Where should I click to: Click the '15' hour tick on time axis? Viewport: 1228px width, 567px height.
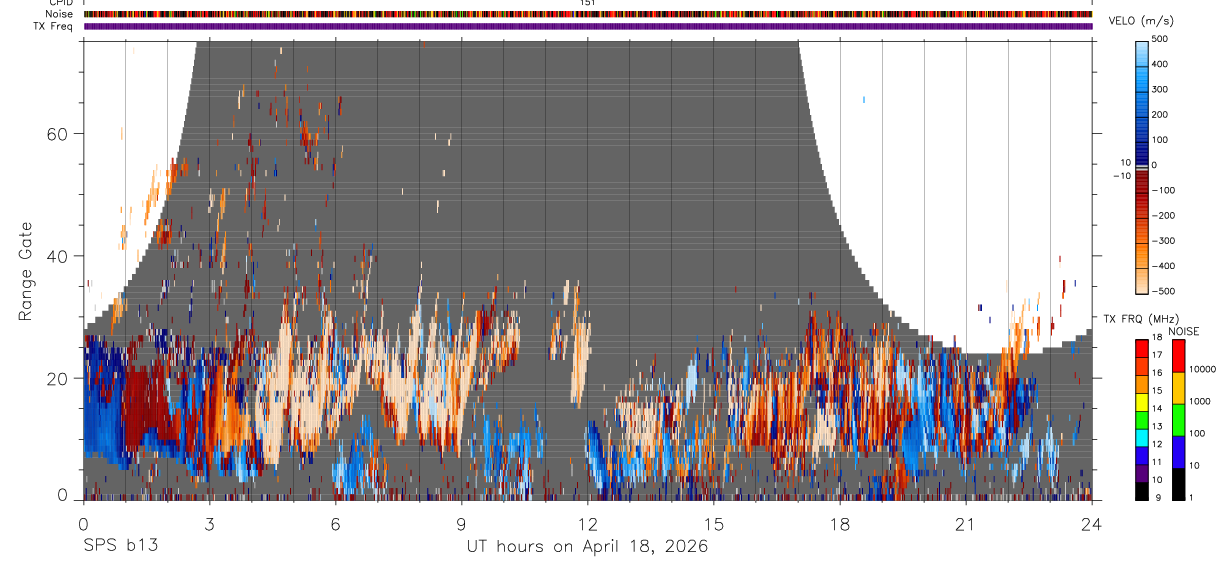714,524
